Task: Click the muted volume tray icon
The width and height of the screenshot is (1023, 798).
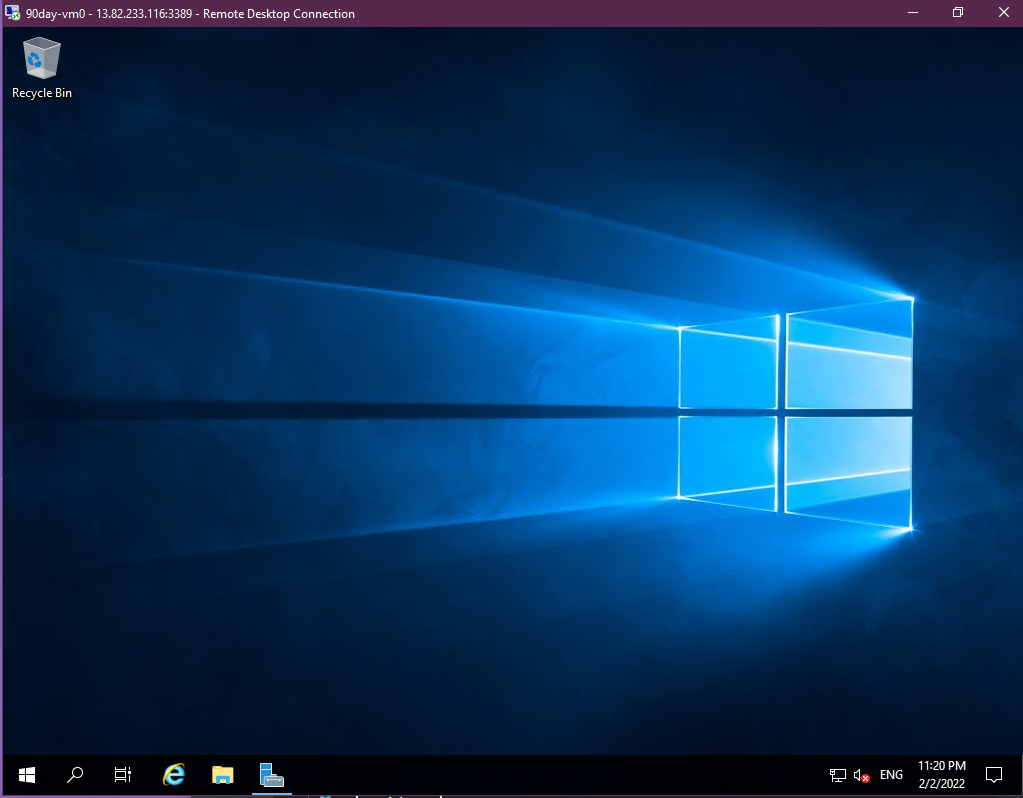Action: [x=861, y=775]
